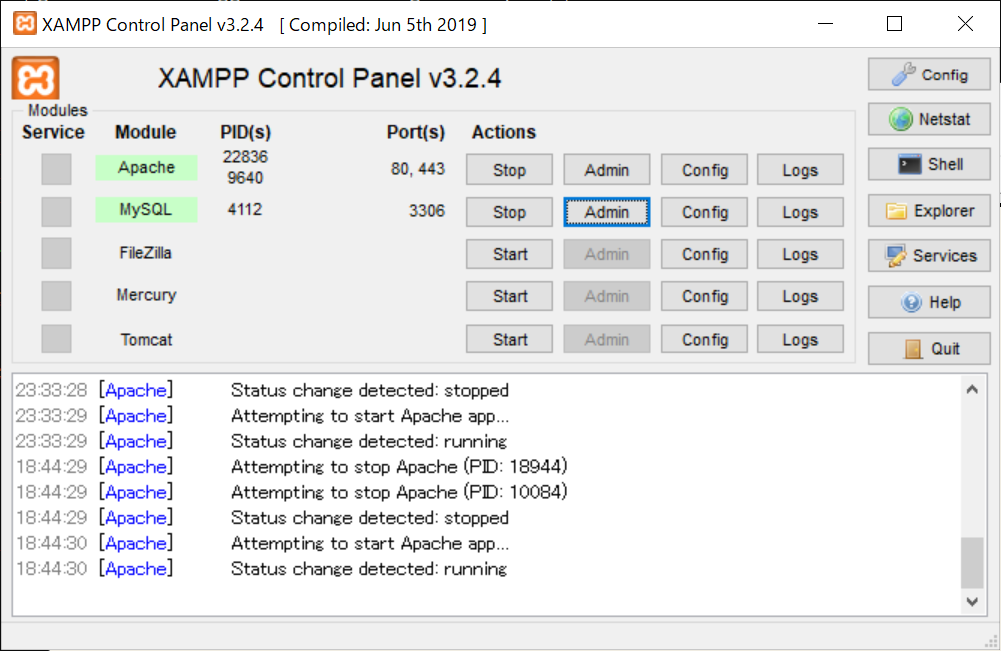Start the Tomcat module
The image size is (1001, 651).
[509, 339]
